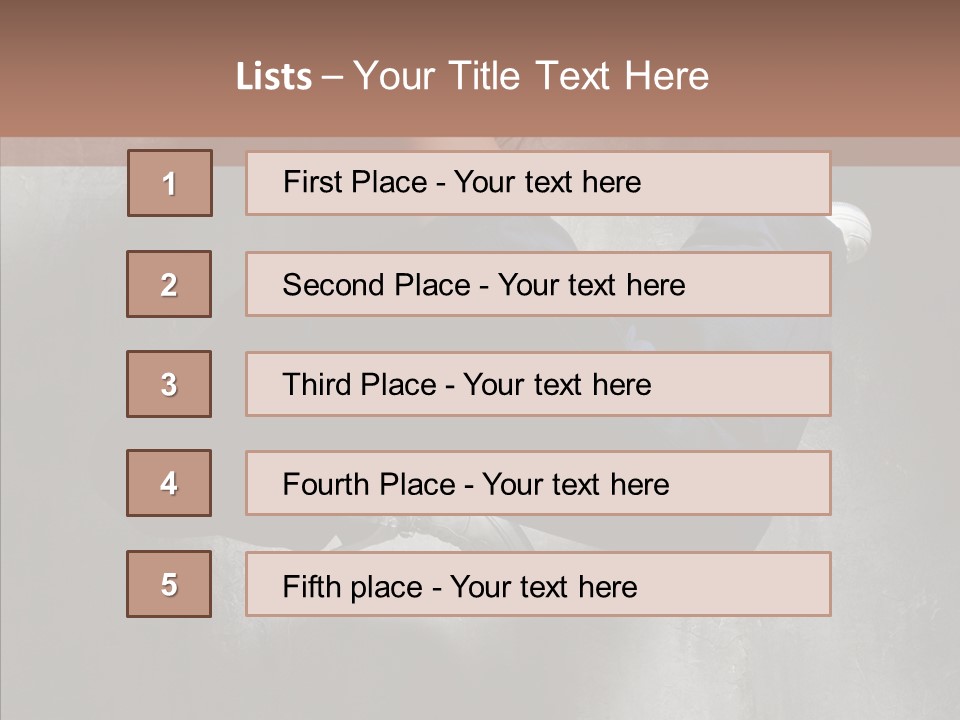Image resolution: width=960 pixels, height=720 pixels.
Task: Click the soccer ball in background photo
Action: pos(850,228)
